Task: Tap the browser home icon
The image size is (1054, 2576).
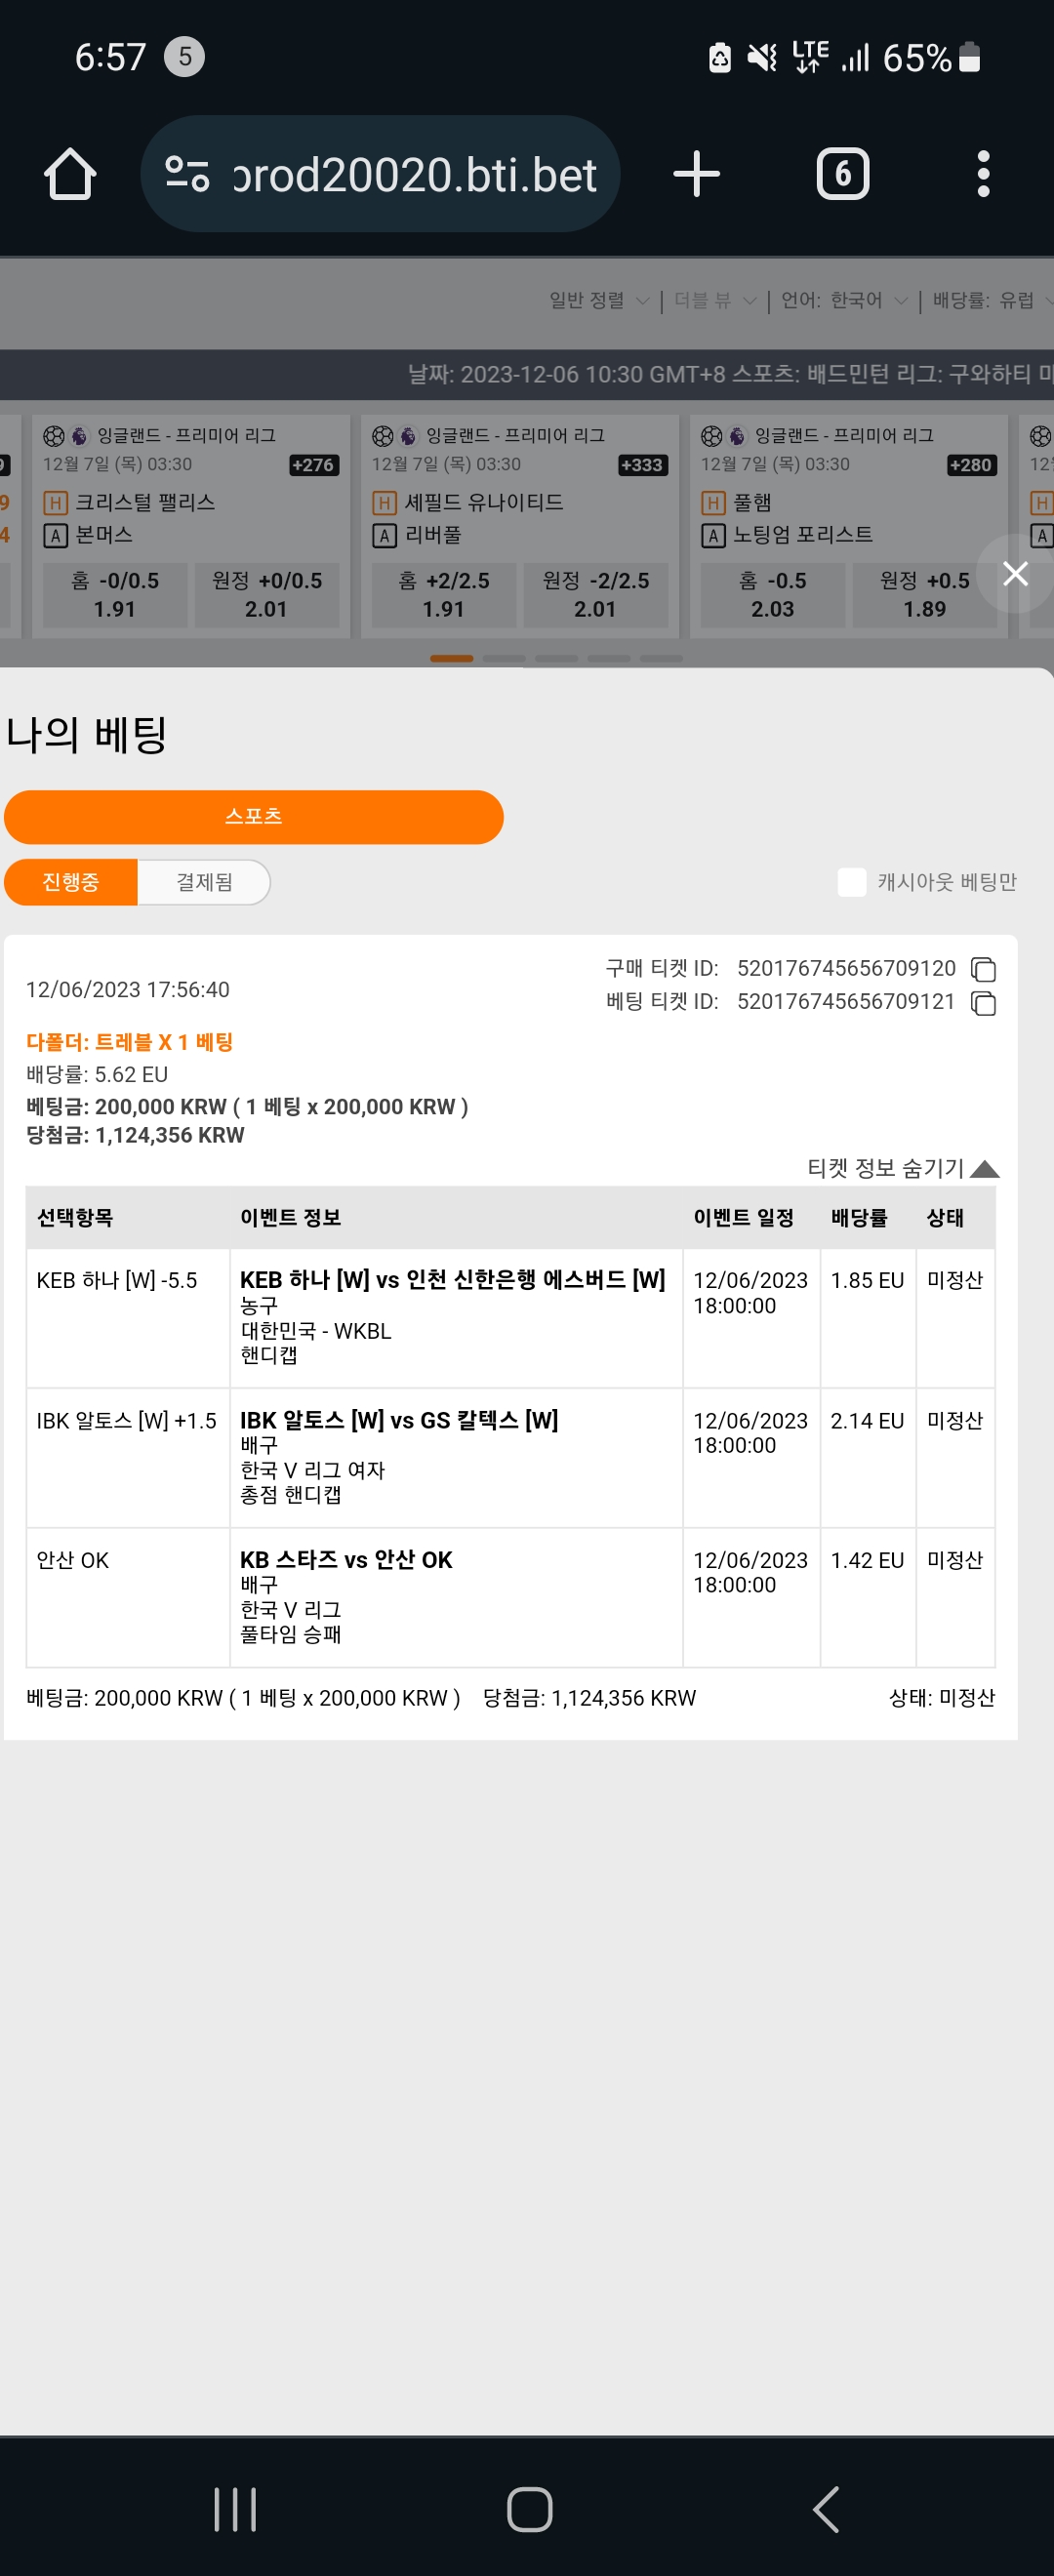Action: click(70, 174)
